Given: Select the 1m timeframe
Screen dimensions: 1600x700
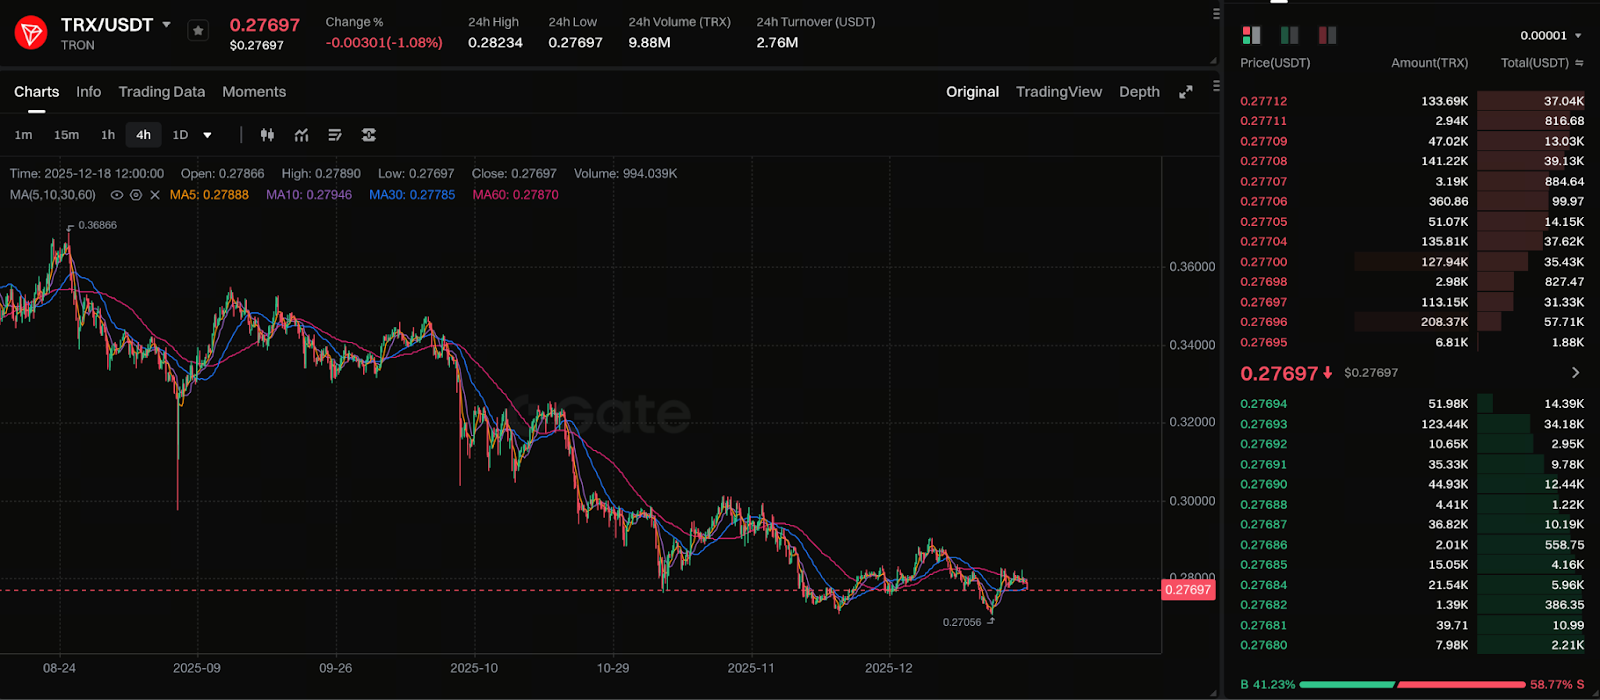Looking at the screenshot, I should tap(23, 135).
